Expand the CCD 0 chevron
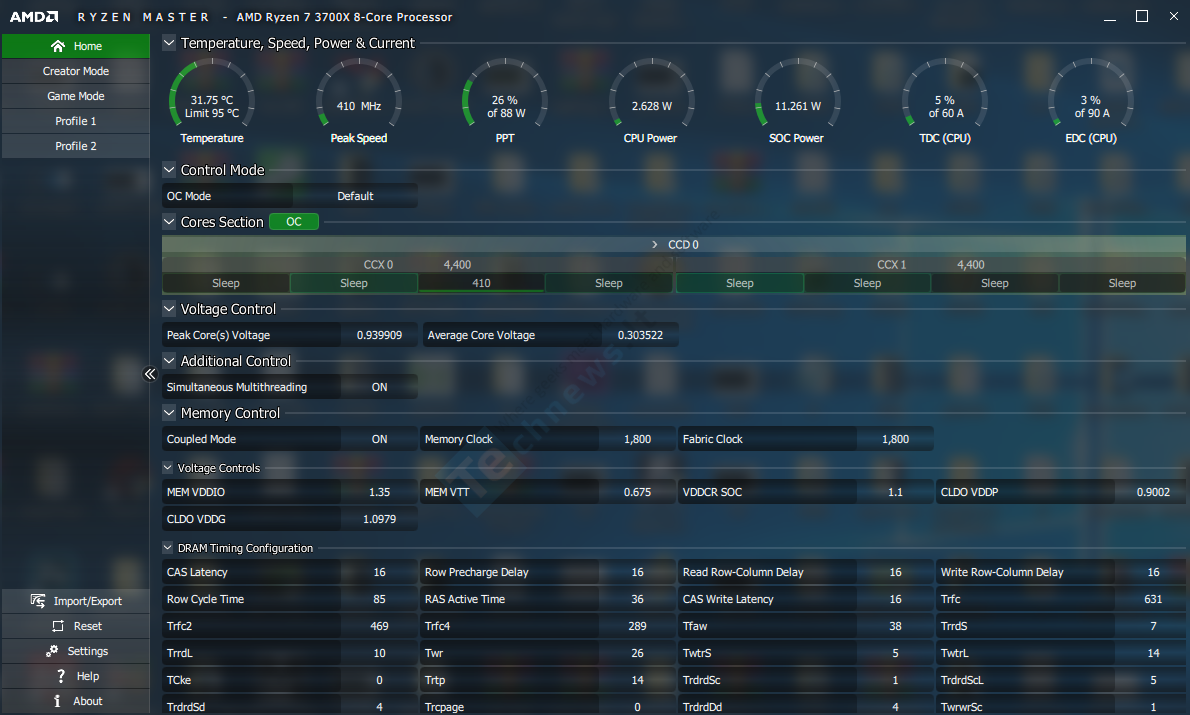 tap(655, 244)
